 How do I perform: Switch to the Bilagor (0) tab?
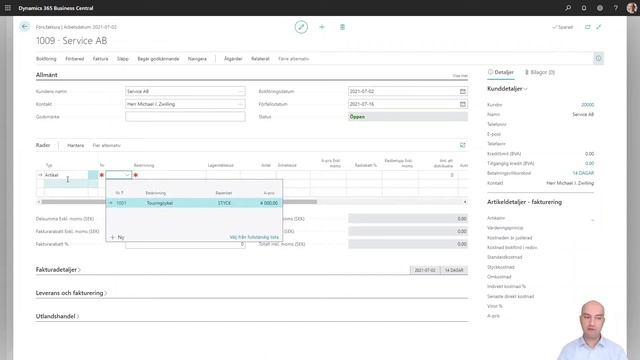(x=540, y=72)
